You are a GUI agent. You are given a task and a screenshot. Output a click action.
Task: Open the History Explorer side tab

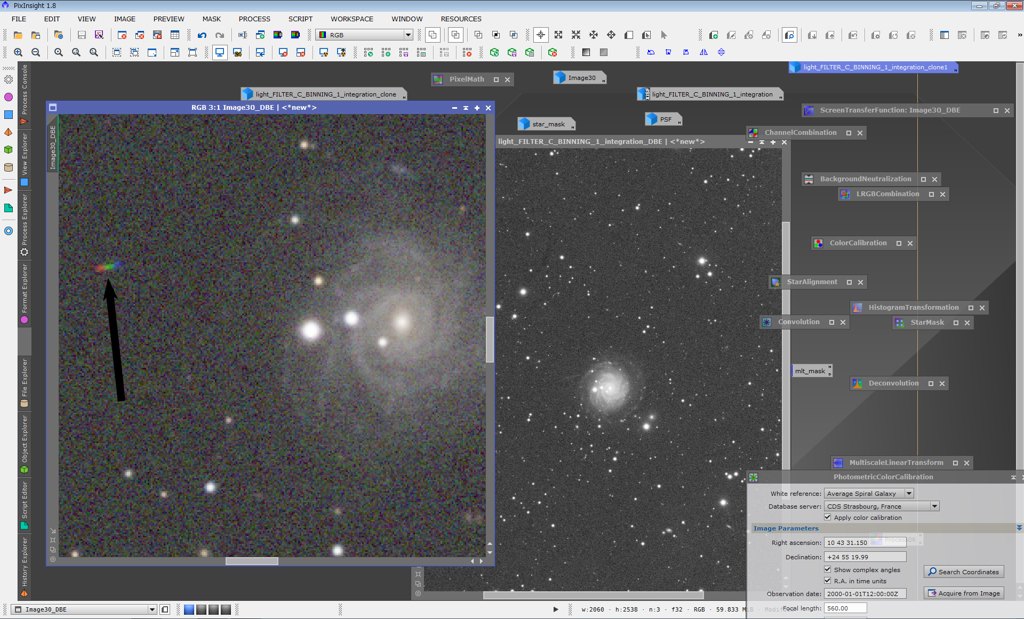point(24,566)
